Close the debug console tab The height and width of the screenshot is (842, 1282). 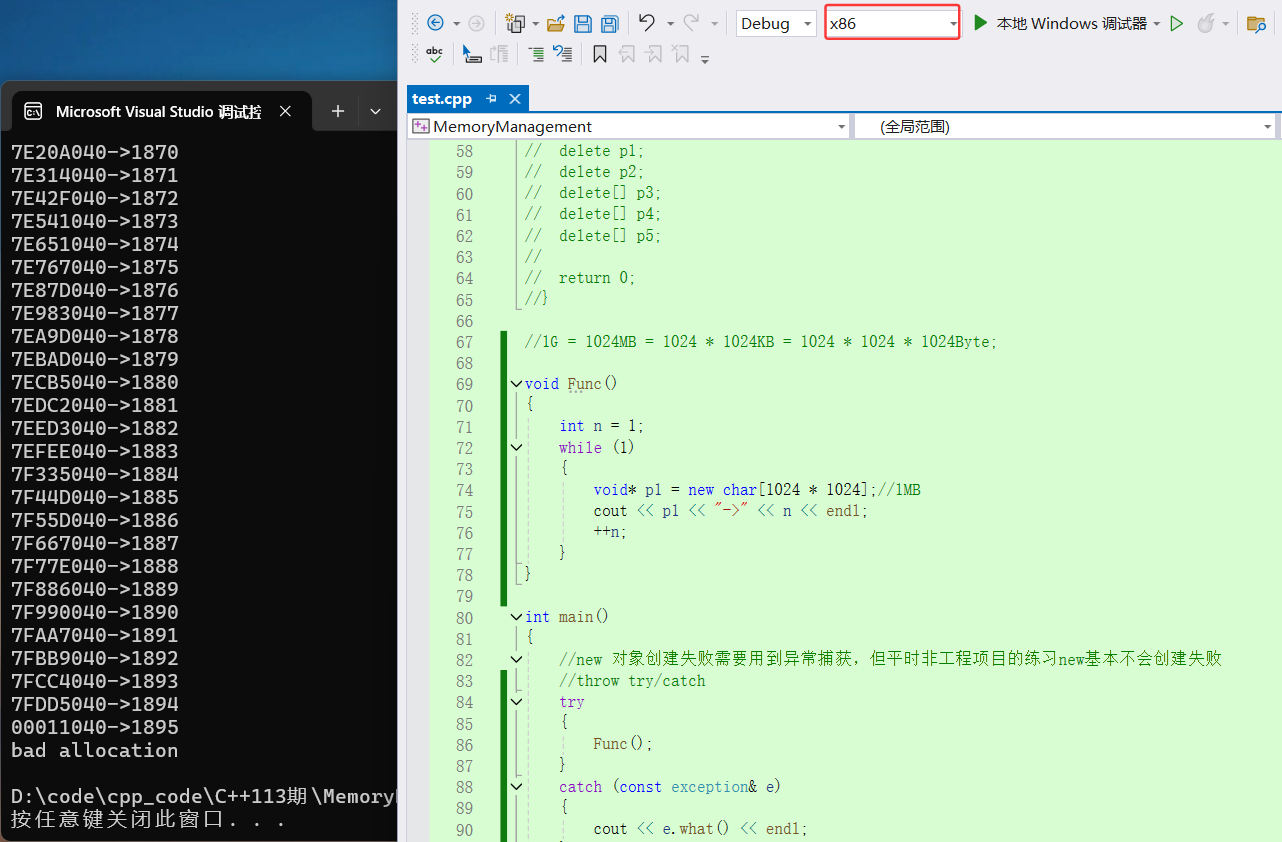click(x=285, y=111)
